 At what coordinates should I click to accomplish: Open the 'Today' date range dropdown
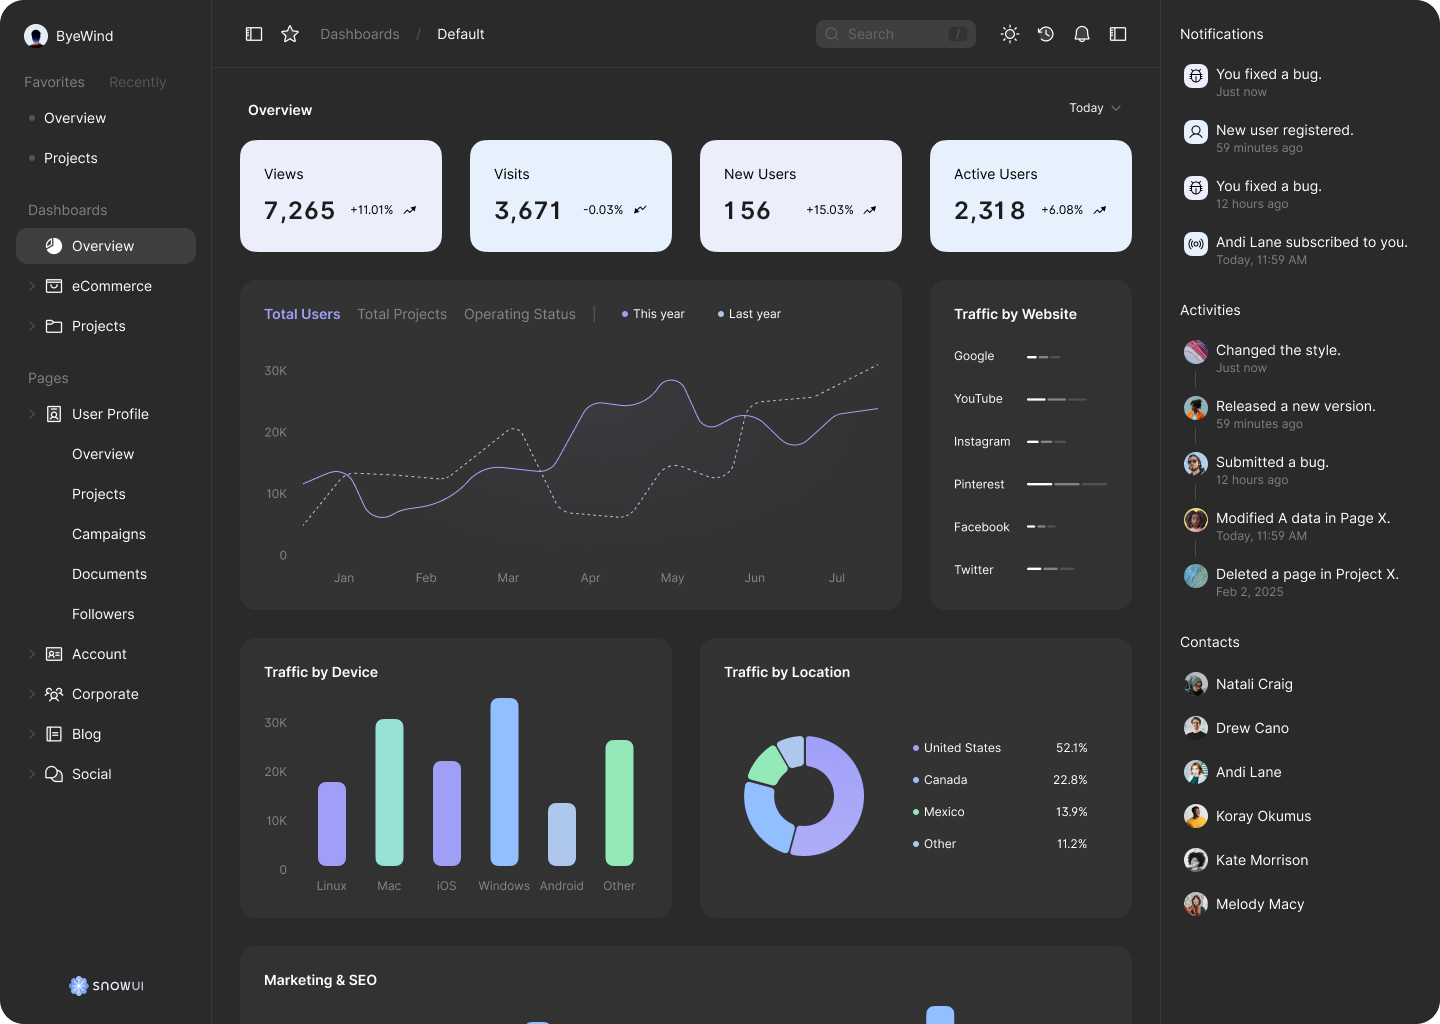[x=1093, y=108]
